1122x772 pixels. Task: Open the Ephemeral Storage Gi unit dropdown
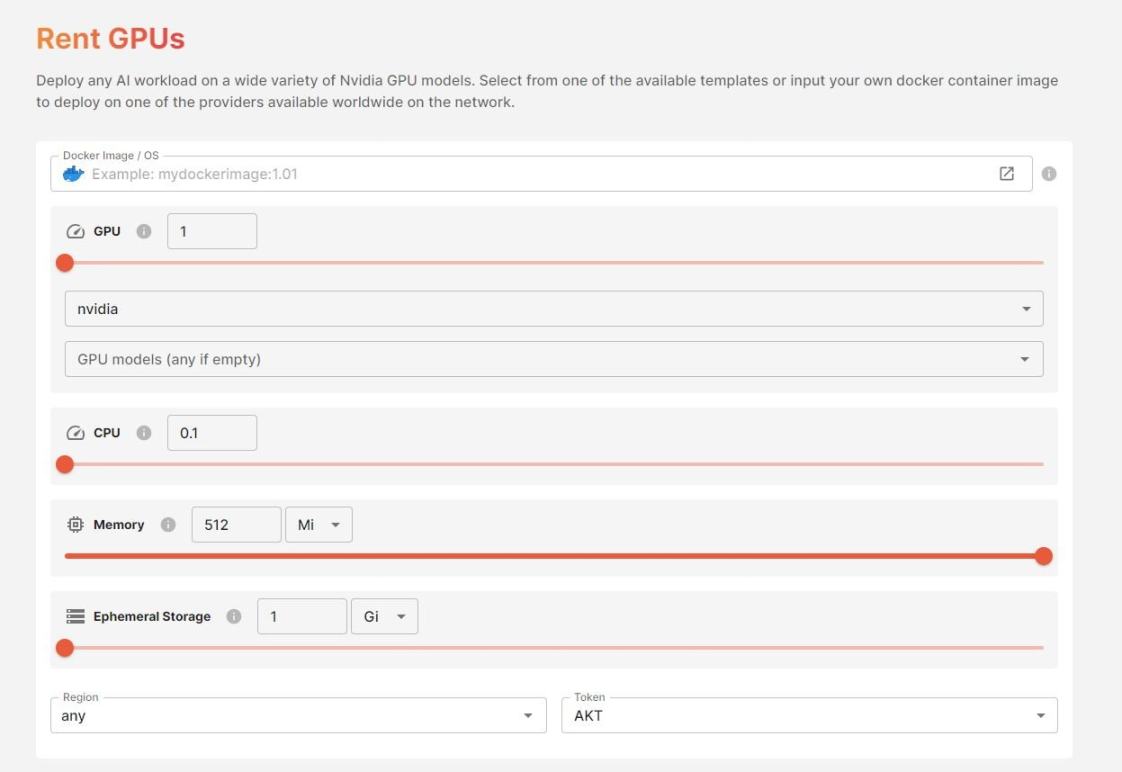pos(384,617)
